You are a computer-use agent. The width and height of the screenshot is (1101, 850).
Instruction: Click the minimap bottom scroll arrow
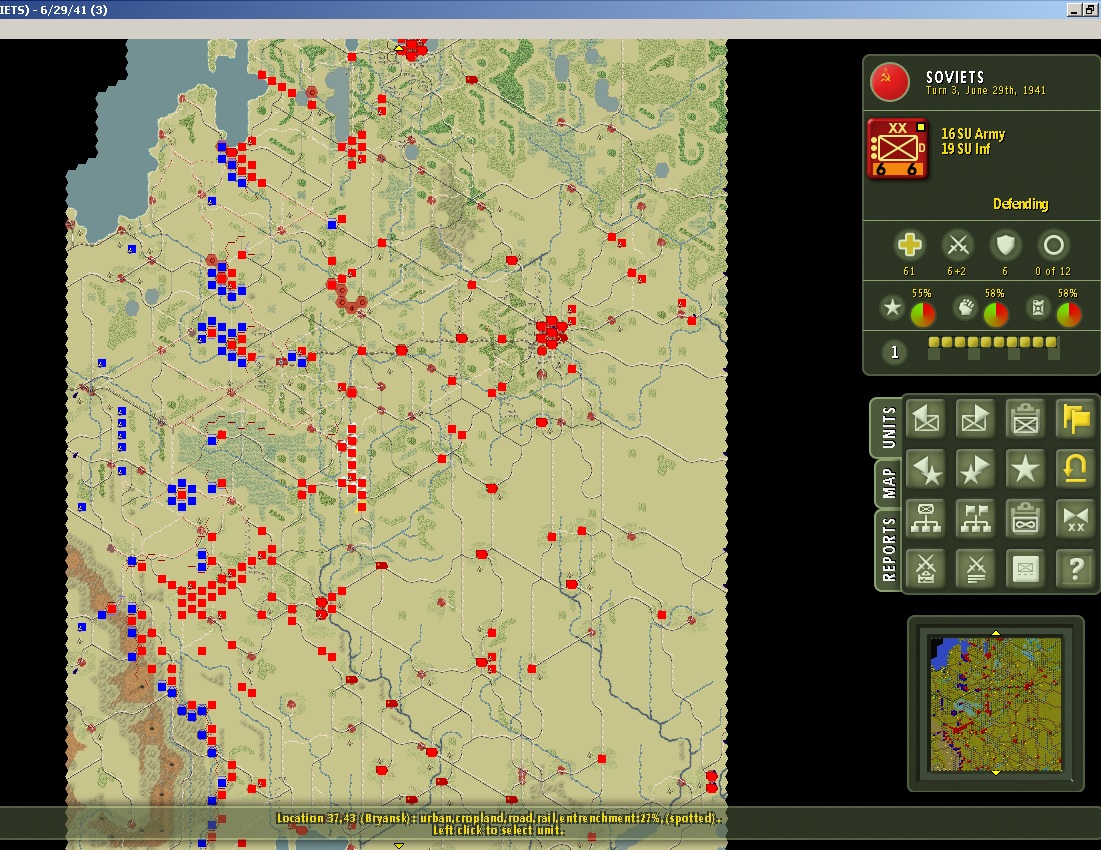[x=996, y=773]
